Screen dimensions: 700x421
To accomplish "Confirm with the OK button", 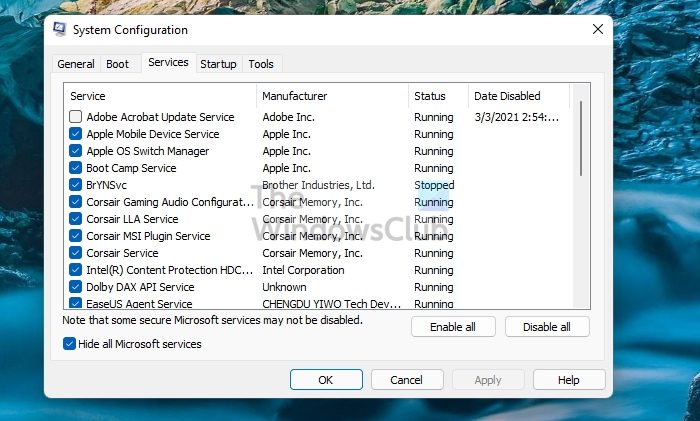I will click(326, 380).
